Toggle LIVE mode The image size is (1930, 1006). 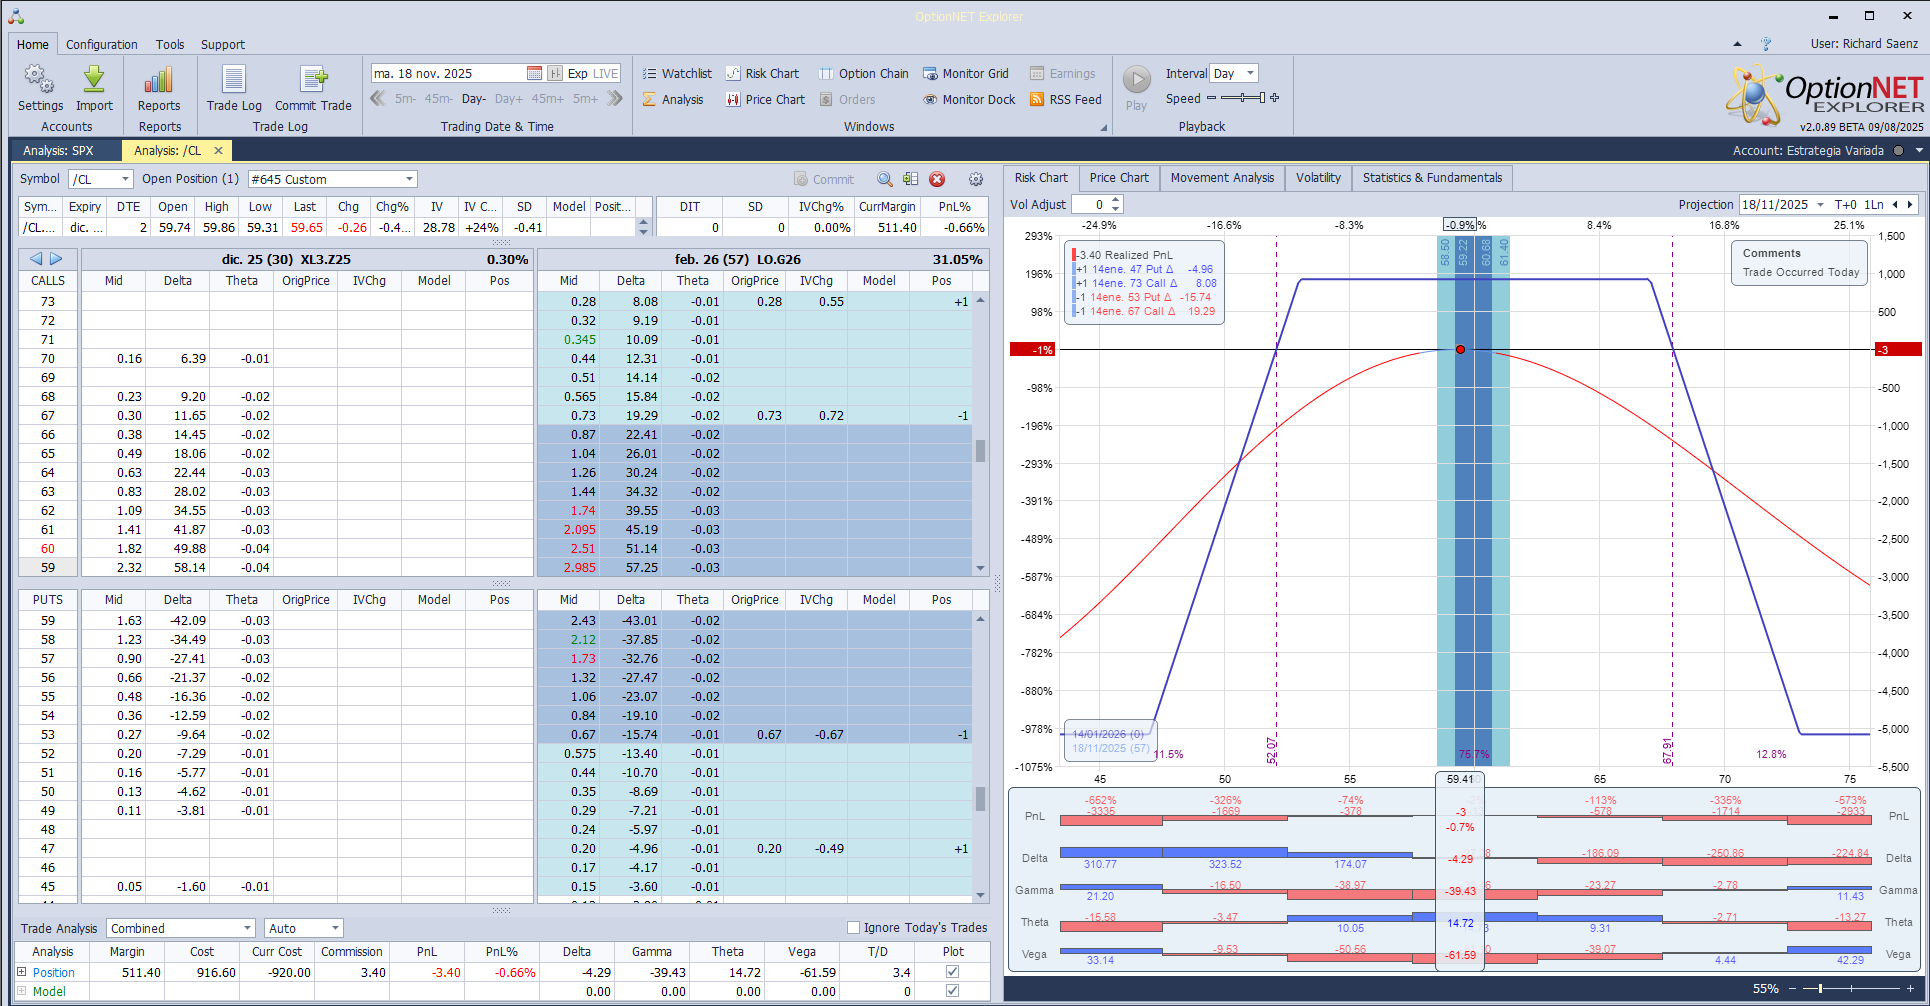click(606, 73)
